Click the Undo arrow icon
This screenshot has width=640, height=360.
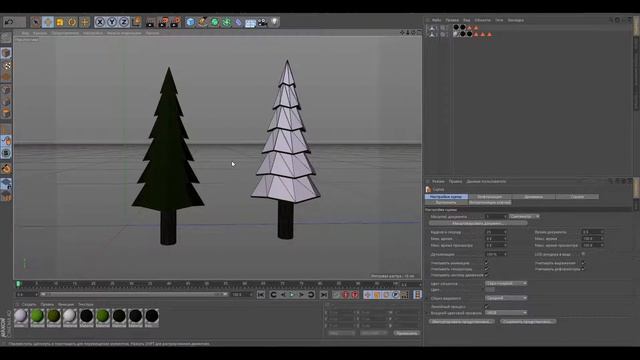click(9, 22)
